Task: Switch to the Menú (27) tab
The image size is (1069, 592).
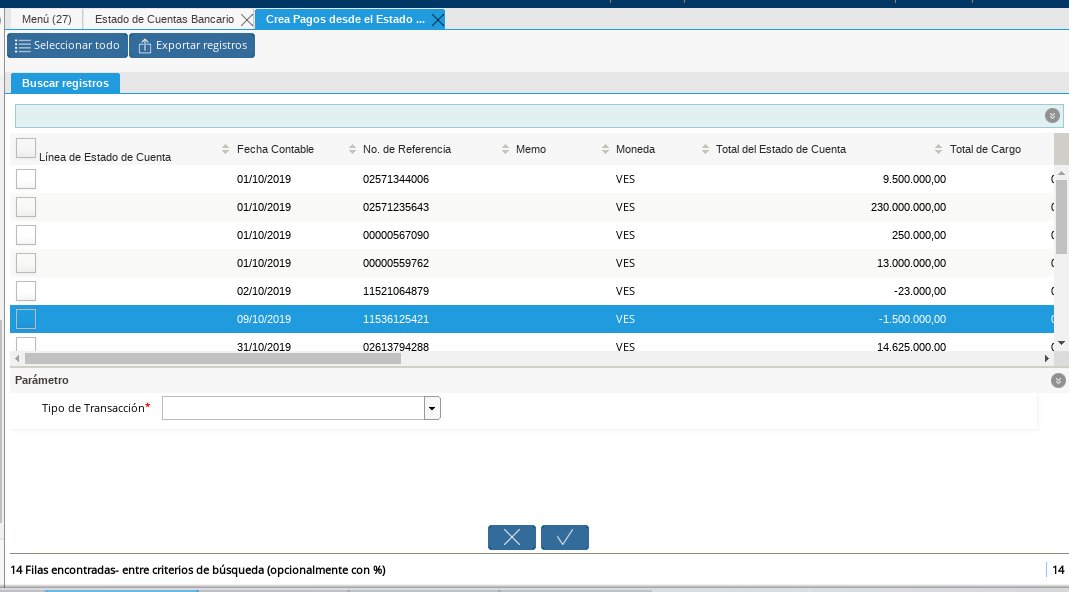Action: click(46, 19)
